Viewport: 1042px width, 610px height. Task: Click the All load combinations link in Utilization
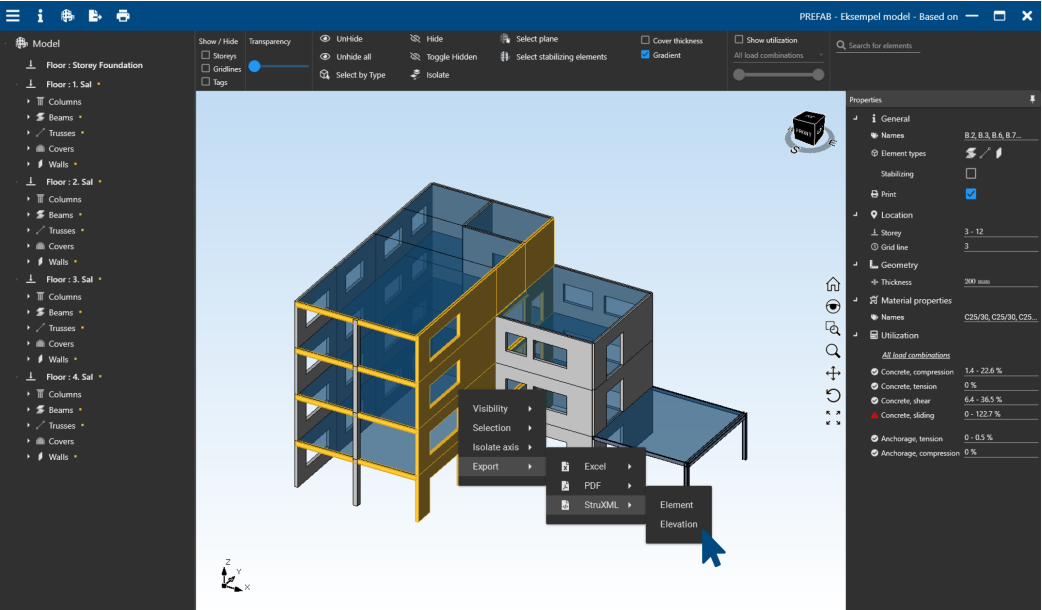point(916,355)
